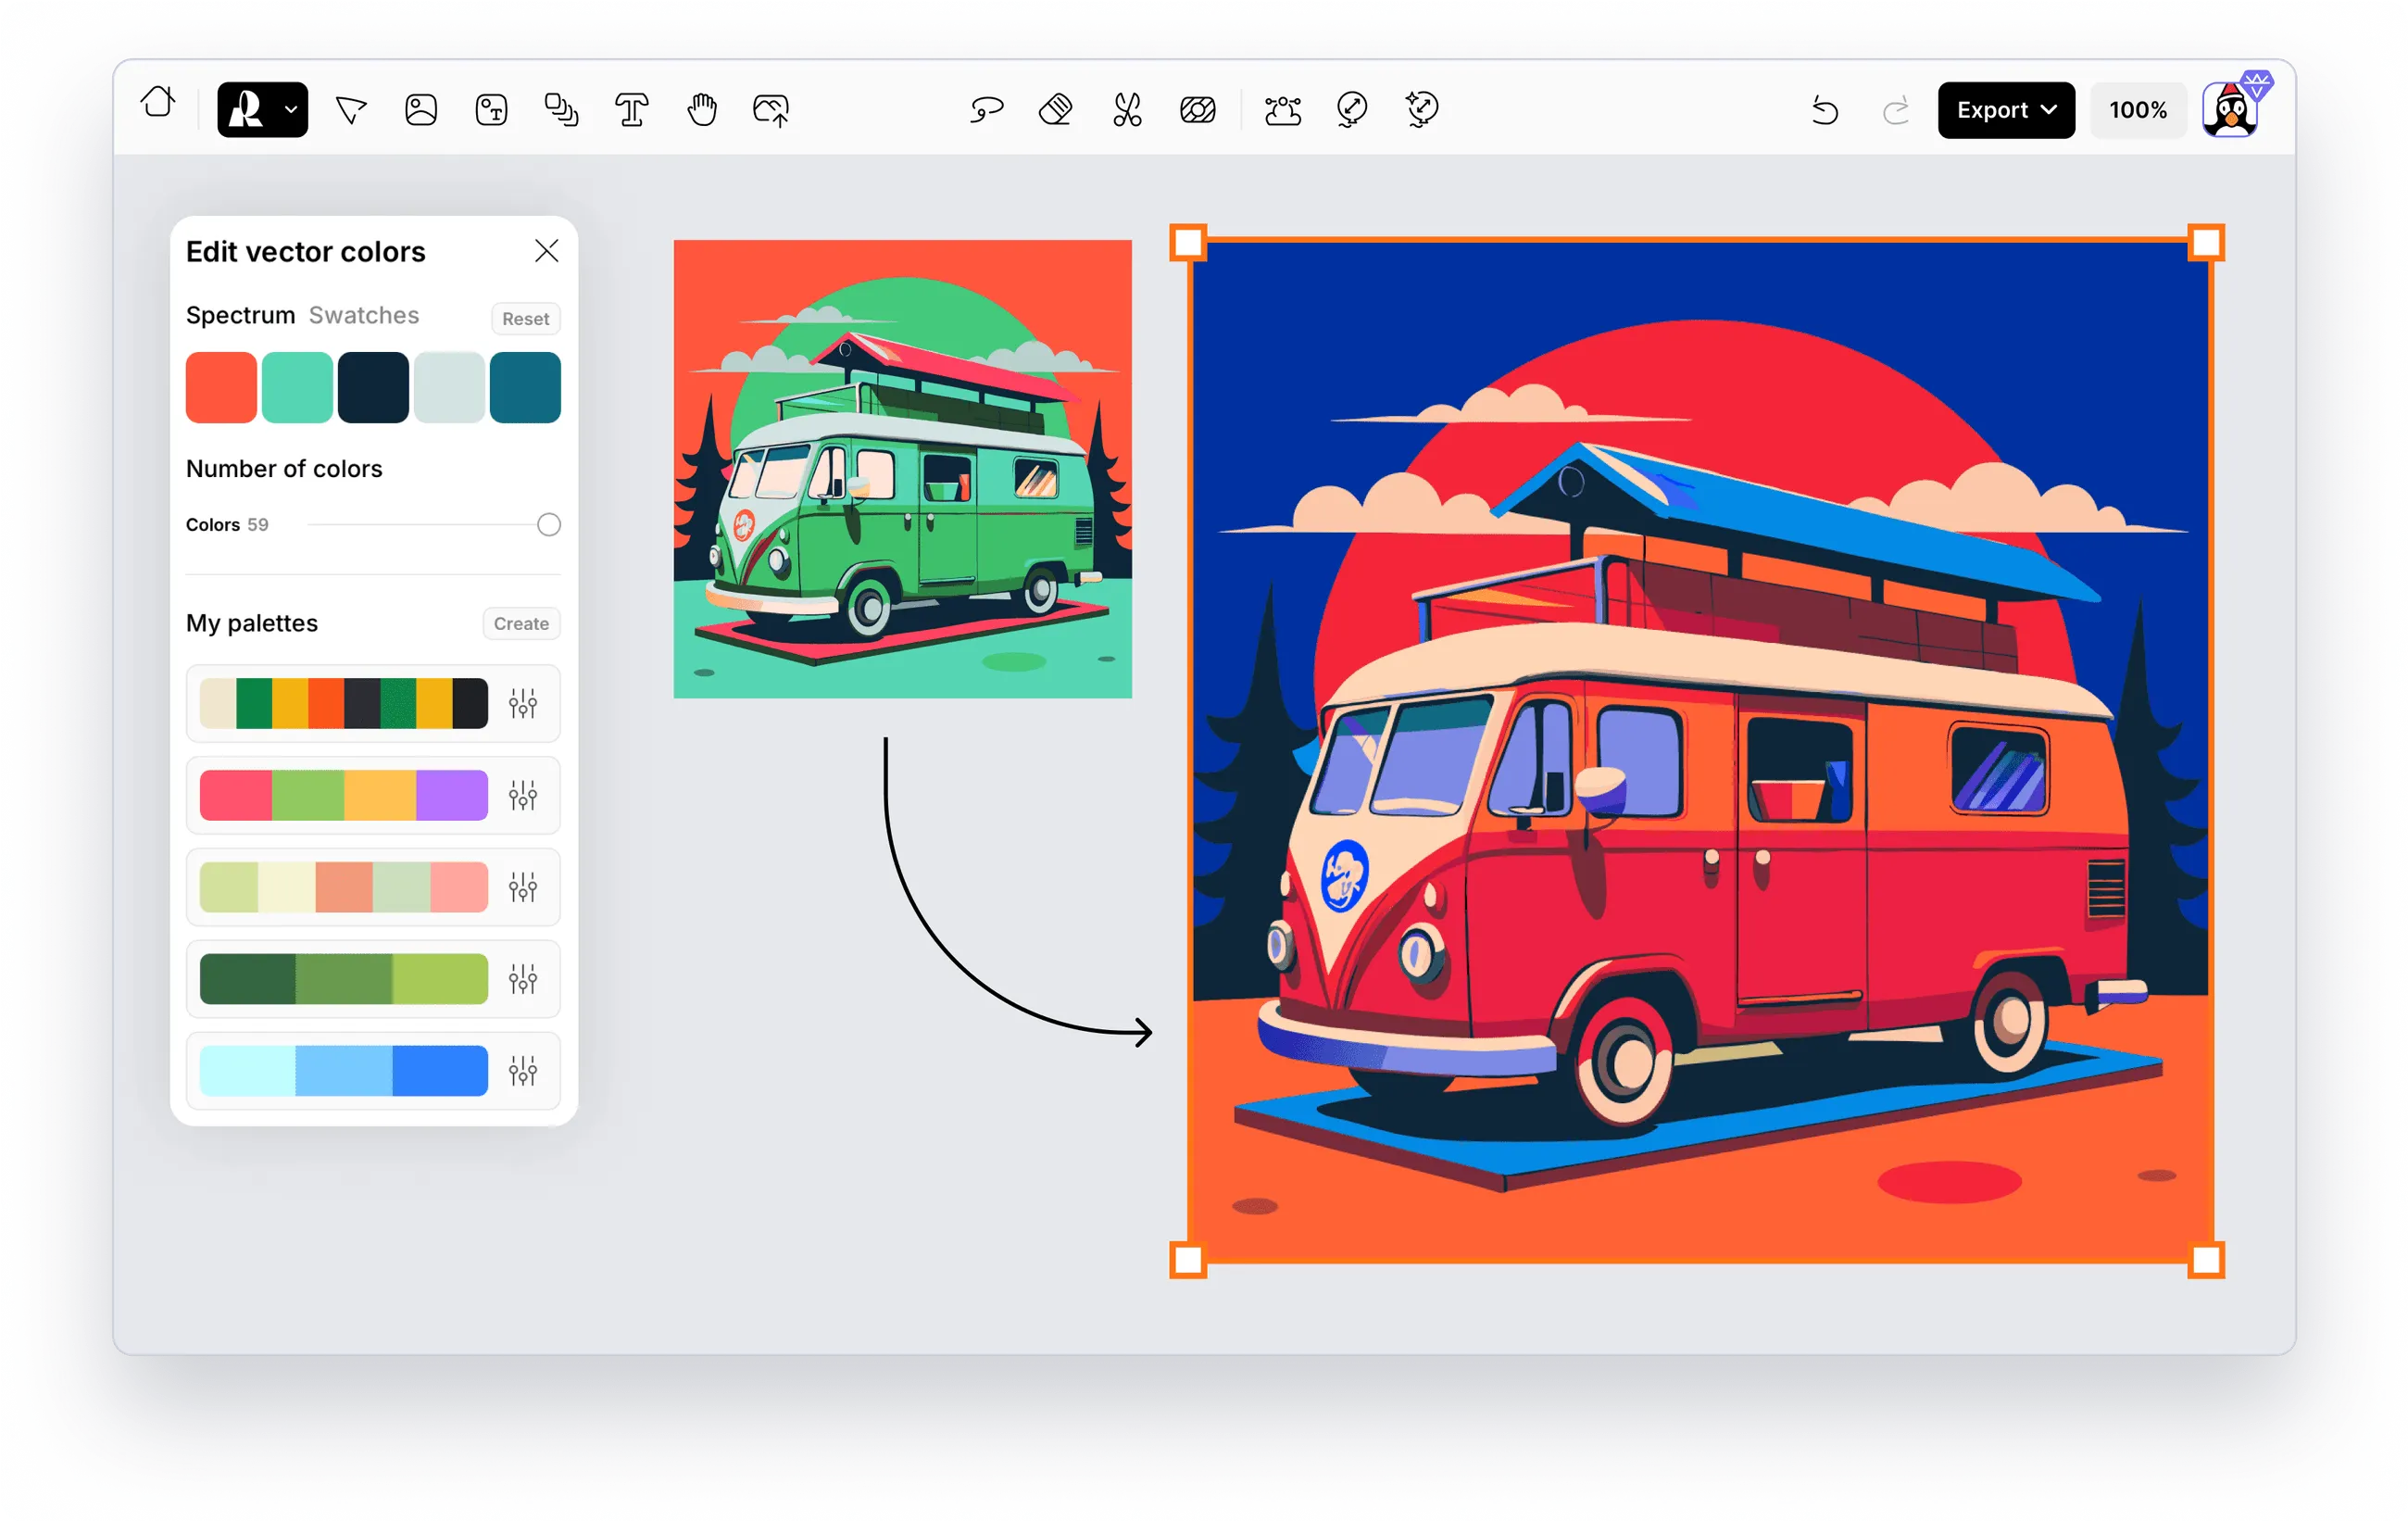Open the 100% zoom level menu
Viewport: 2408px width, 1521px height.
pyautogui.click(x=2138, y=110)
